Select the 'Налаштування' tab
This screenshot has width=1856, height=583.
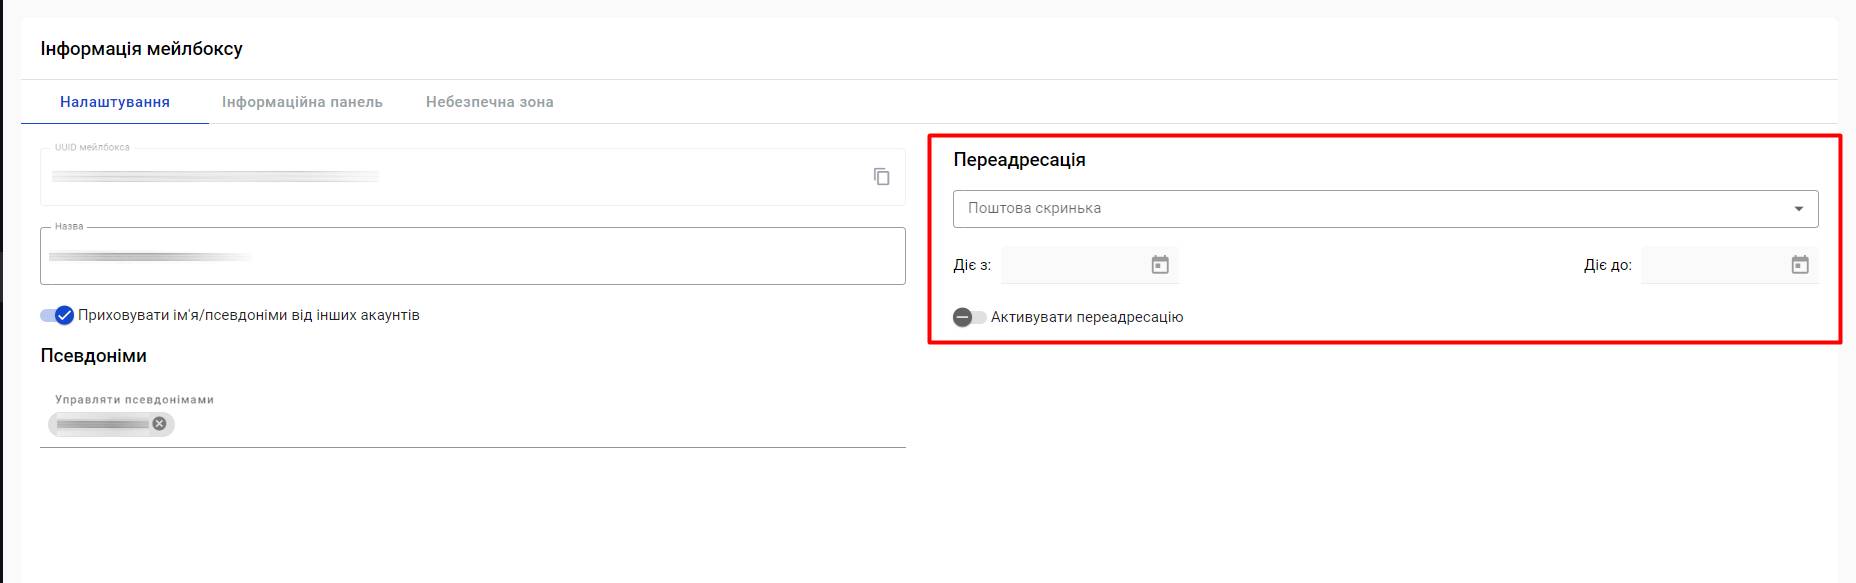(115, 102)
